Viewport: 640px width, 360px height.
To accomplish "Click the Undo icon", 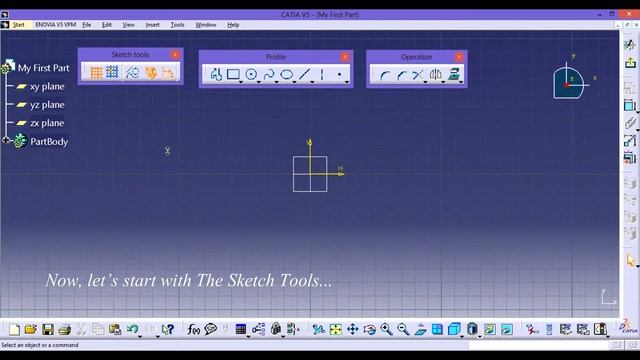I will tap(132, 329).
